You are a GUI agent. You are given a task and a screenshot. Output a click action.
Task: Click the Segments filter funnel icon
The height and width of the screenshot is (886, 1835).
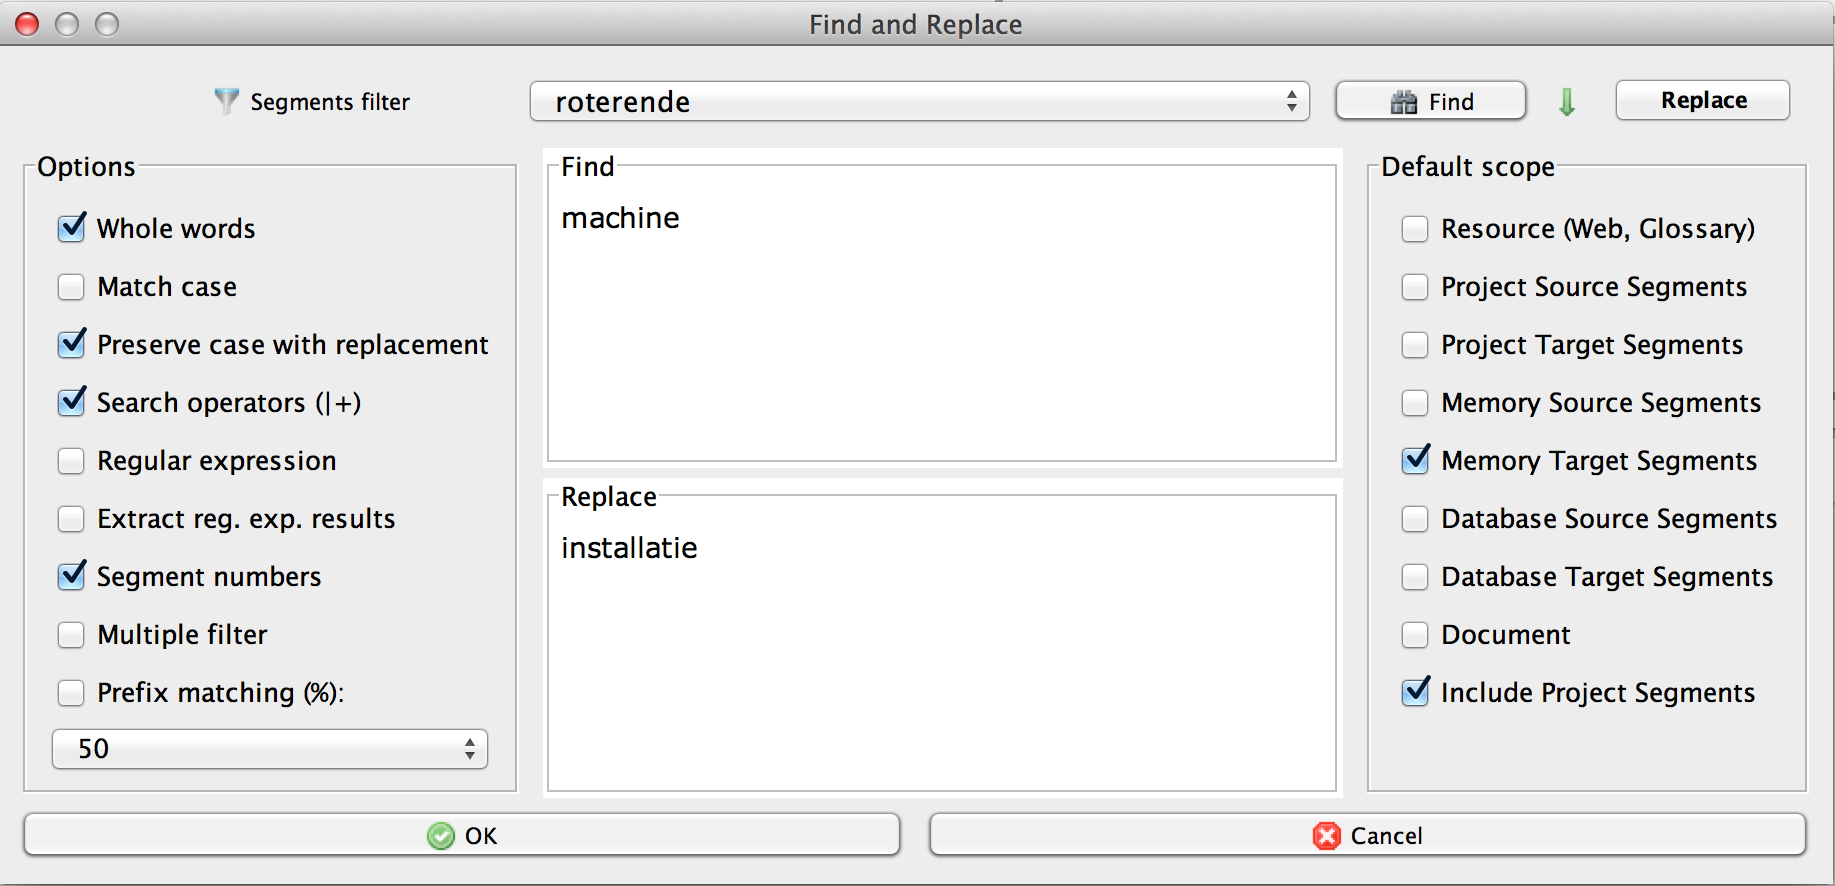click(x=227, y=101)
